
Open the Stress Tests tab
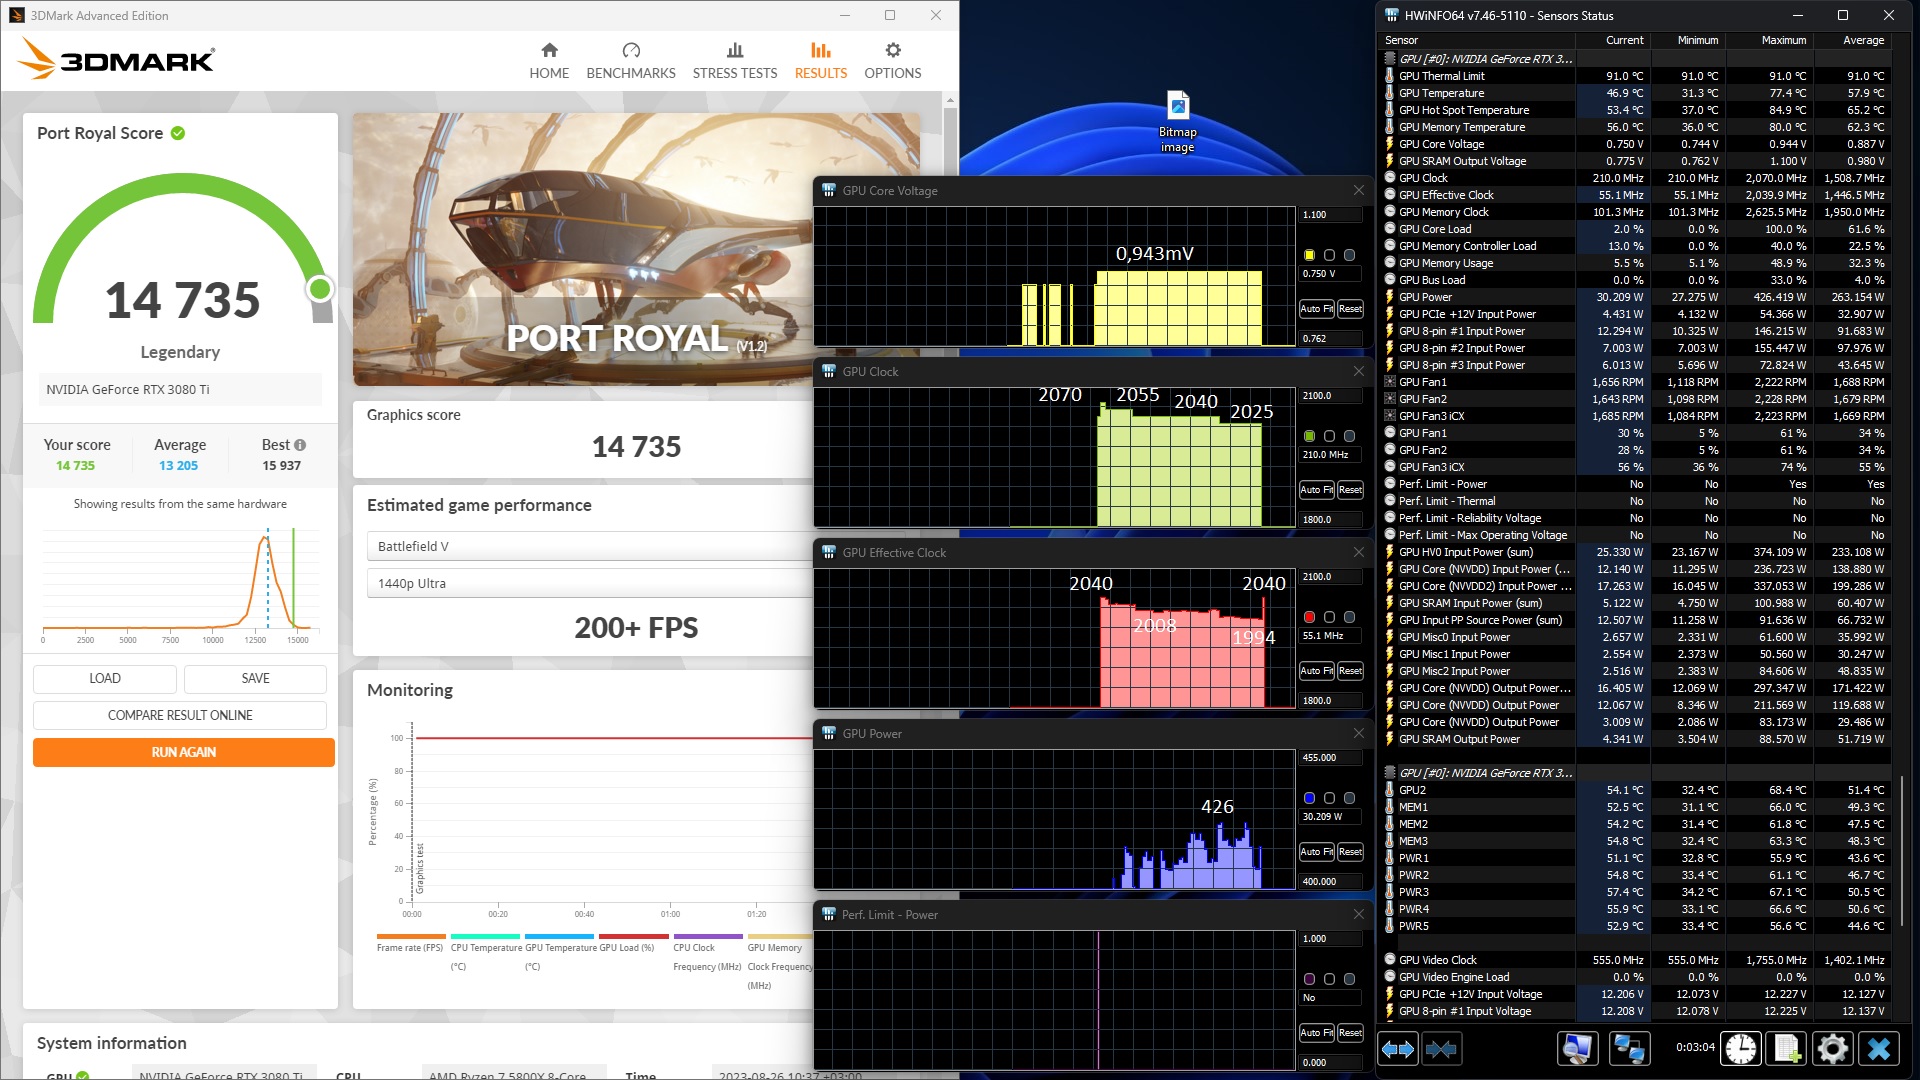(734, 60)
